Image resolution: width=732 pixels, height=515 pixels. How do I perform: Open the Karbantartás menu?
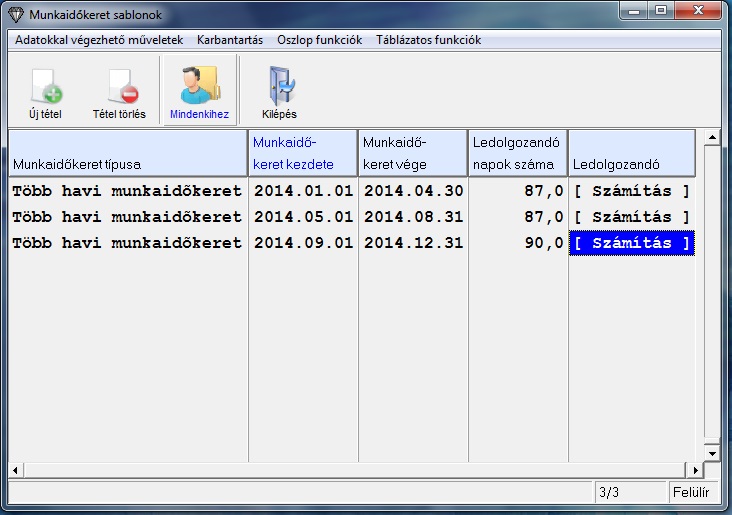(x=230, y=41)
